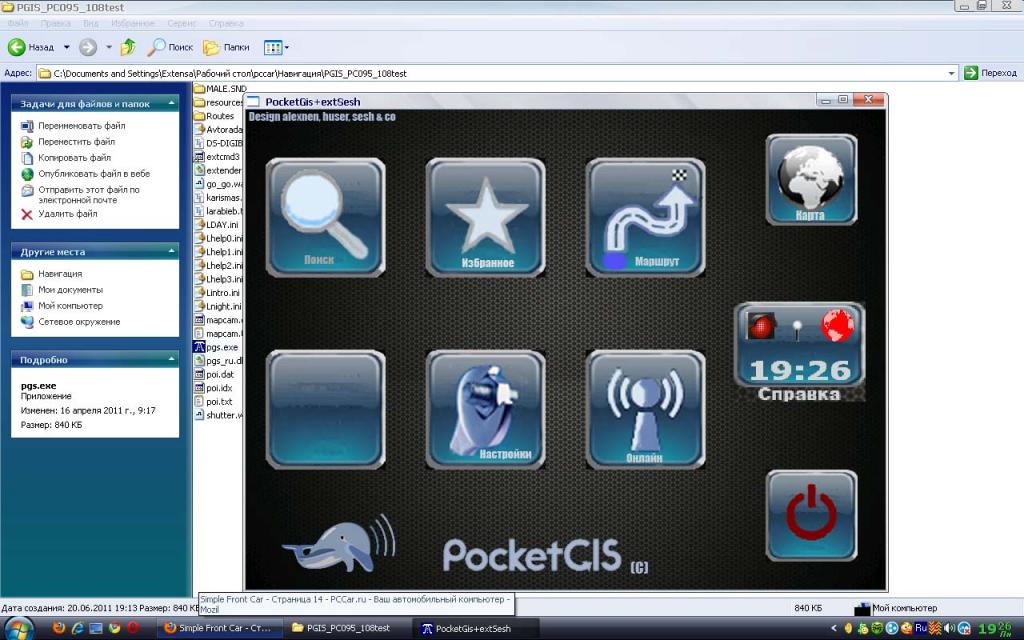Open the Вид menu
The image size is (1024, 640).
click(90, 22)
